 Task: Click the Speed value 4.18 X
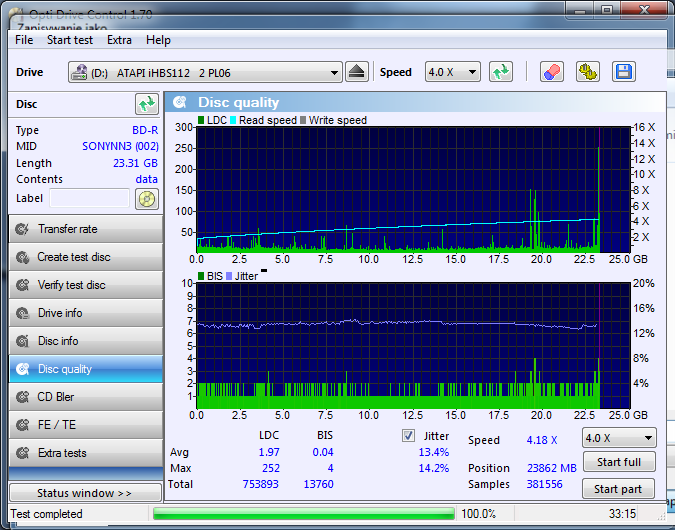click(542, 440)
